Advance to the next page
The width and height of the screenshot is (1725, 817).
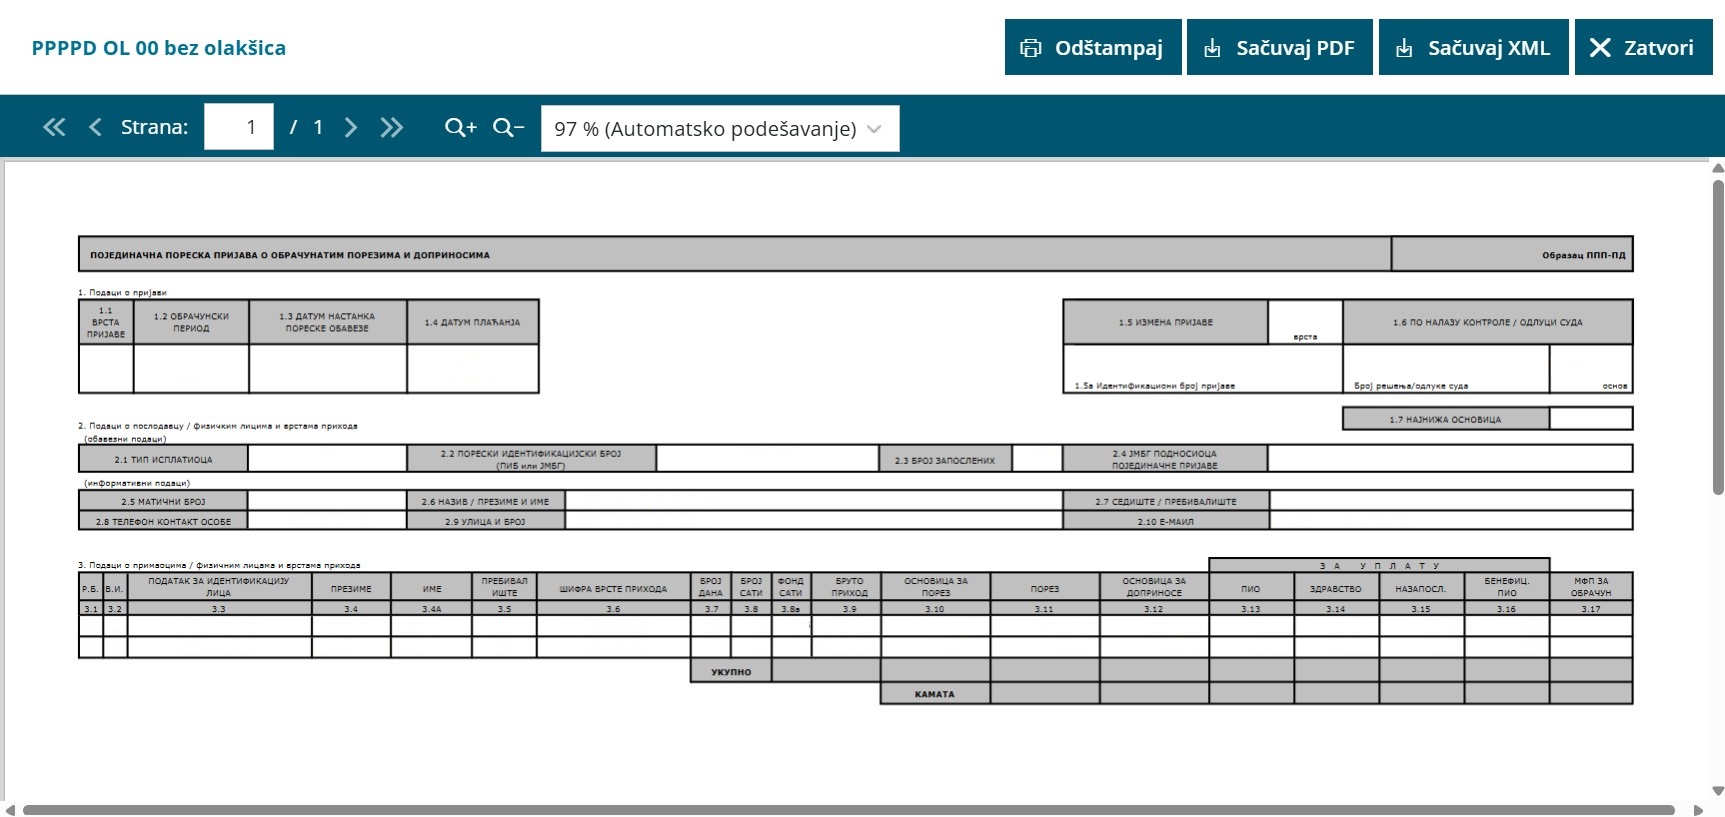pyautogui.click(x=350, y=127)
